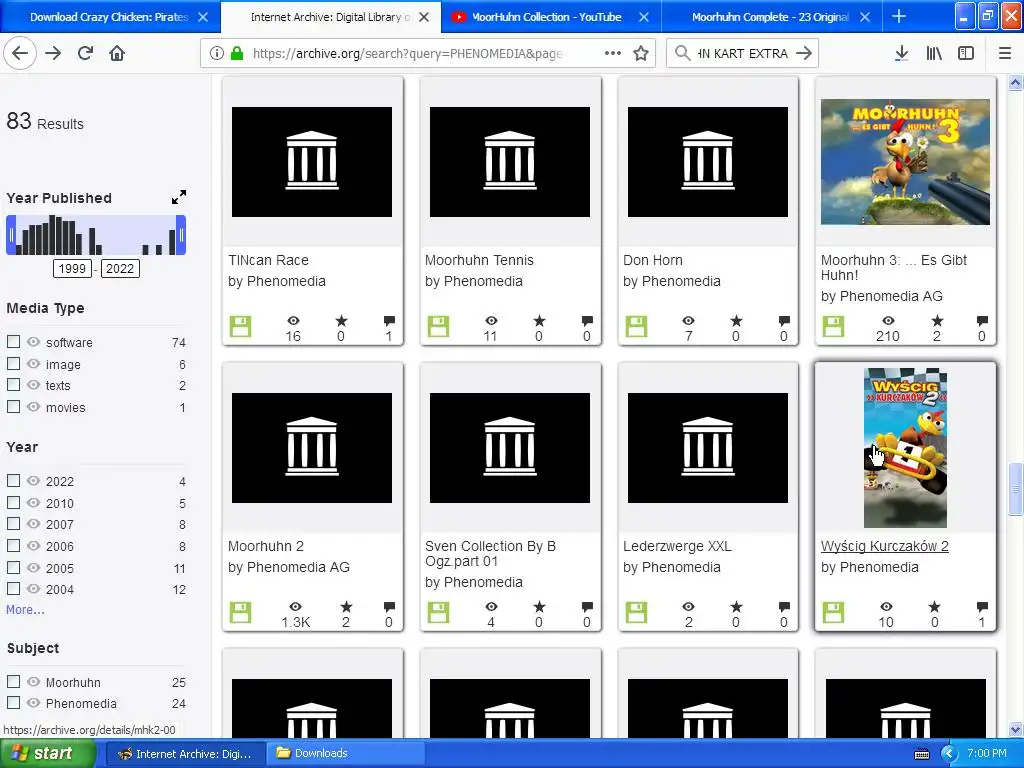Viewport: 1024px width, 768px height.
Task: Toggle the sidebar view icon
Action: click(x=966, y=54)
